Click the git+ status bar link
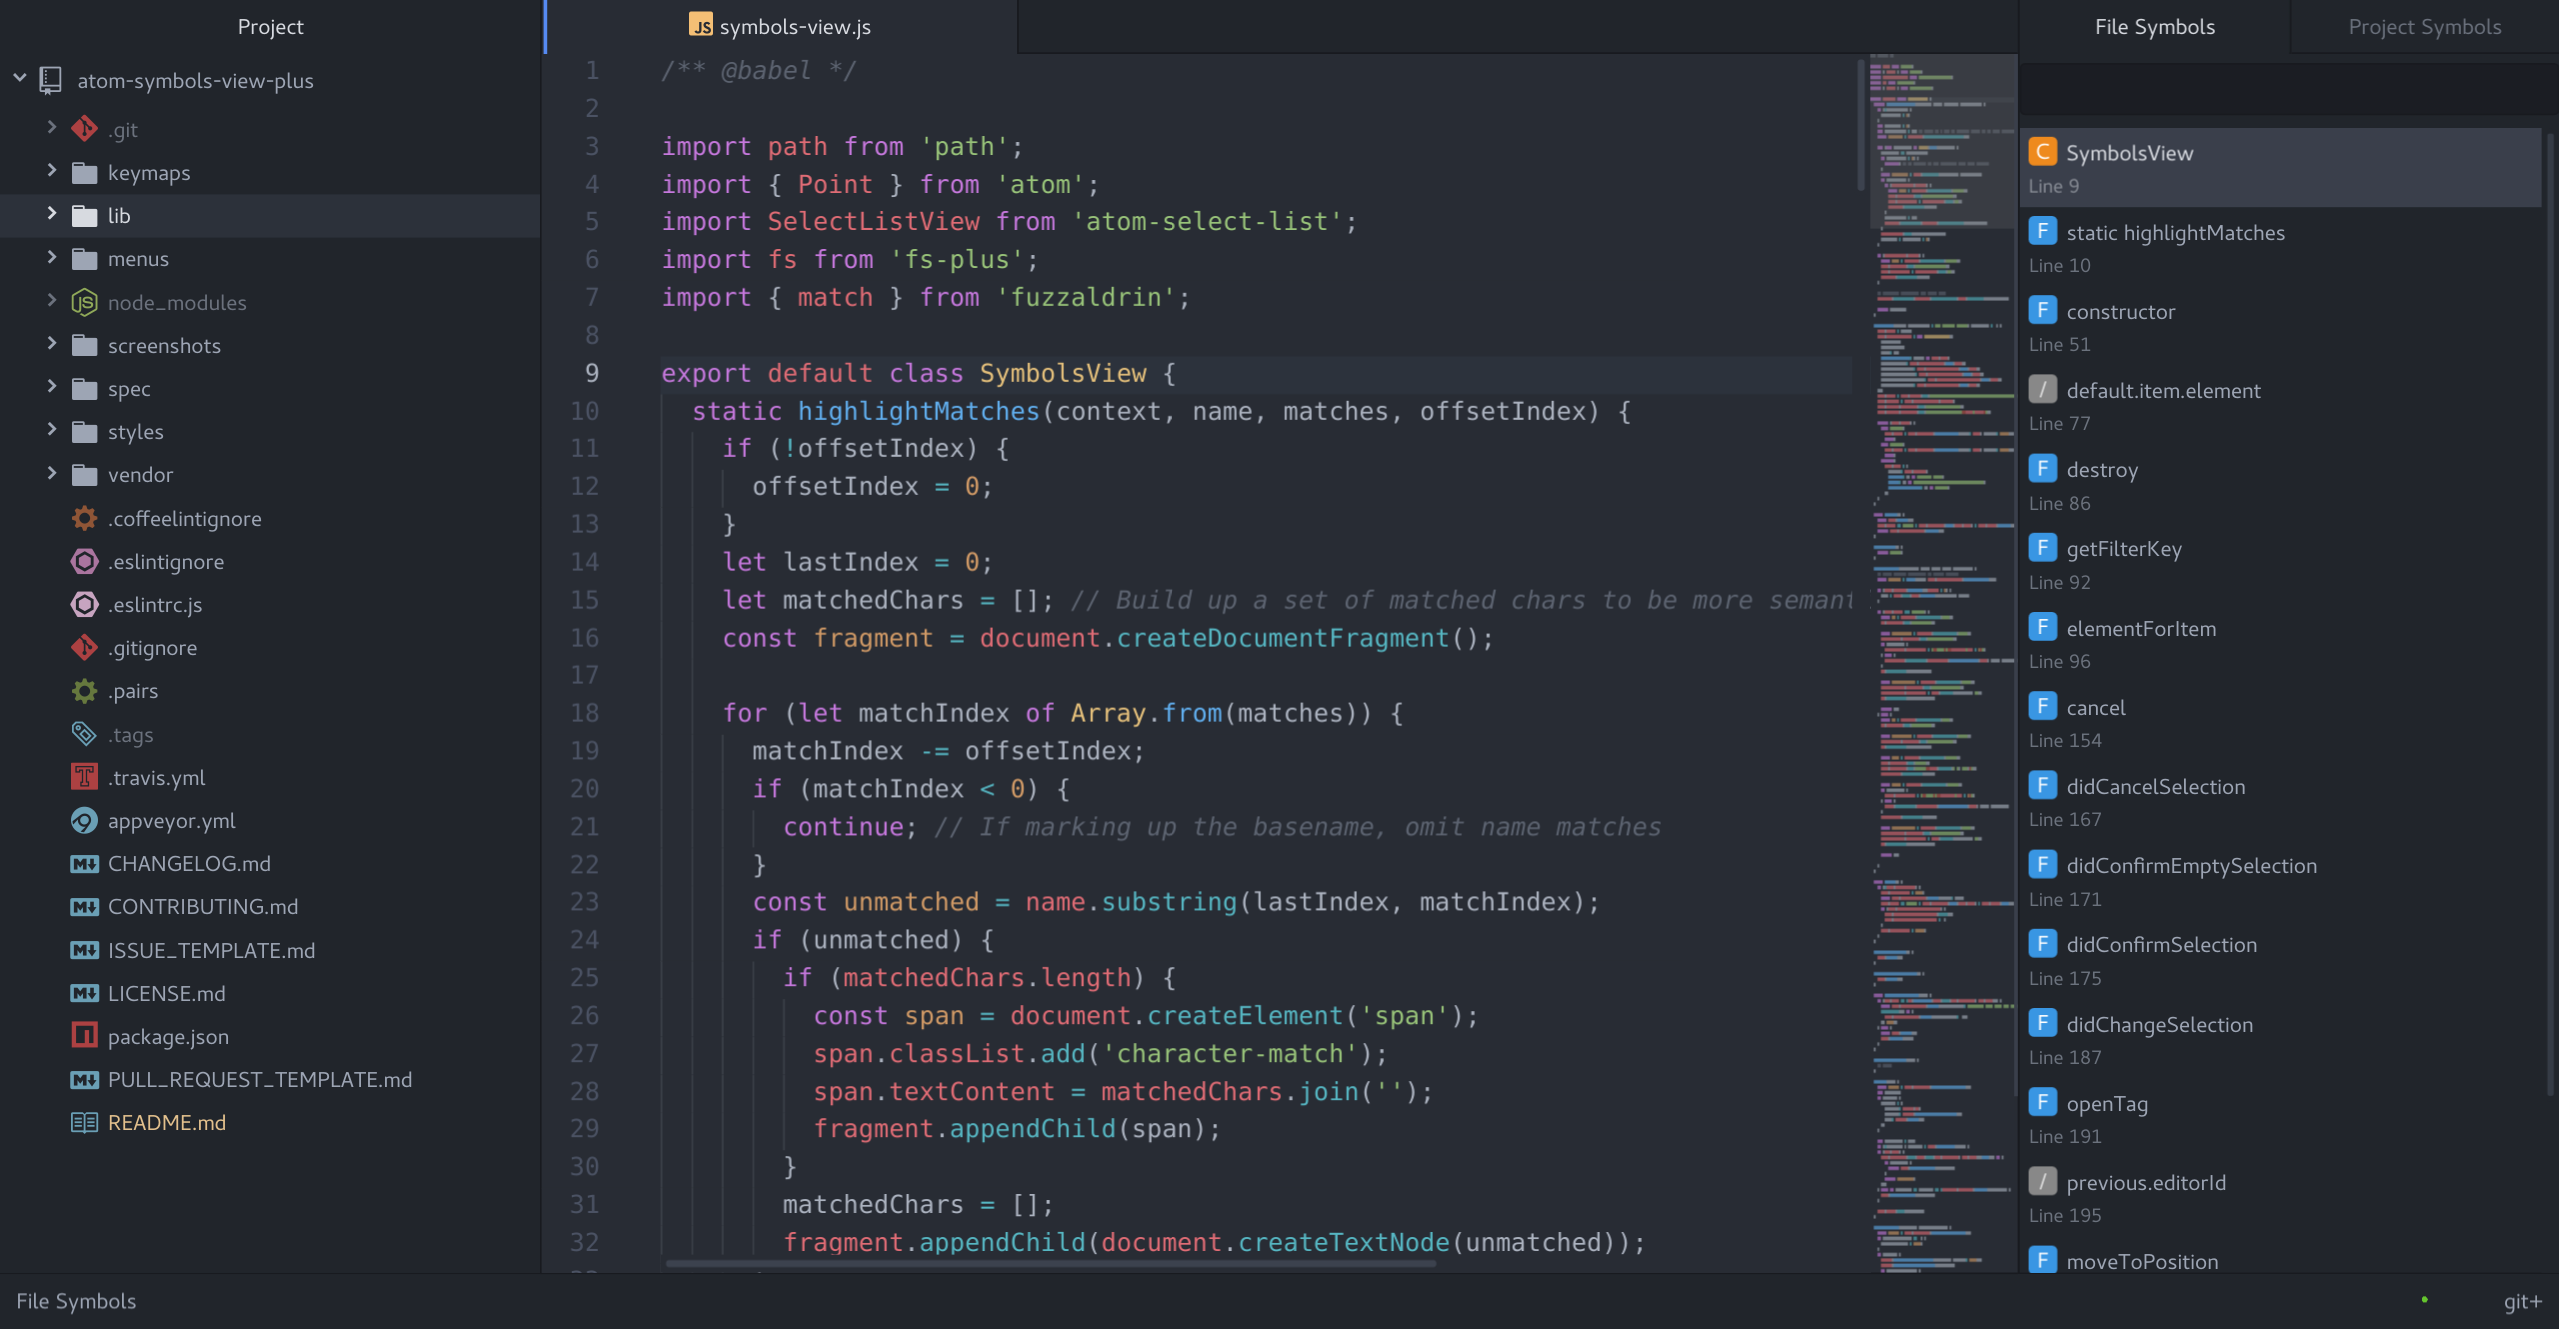This screenshot has width=2559, height=1329. pos(2521,1300)
